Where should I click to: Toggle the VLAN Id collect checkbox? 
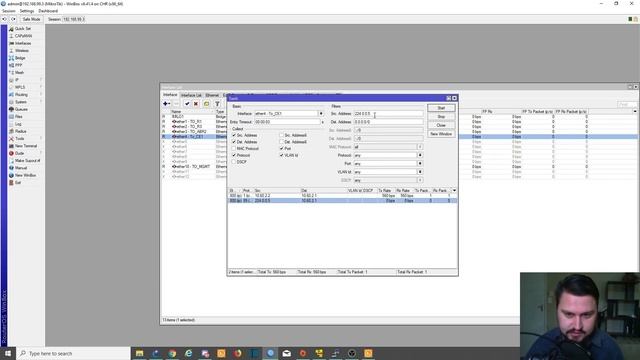pyautogui.click(x=281, y=155)
